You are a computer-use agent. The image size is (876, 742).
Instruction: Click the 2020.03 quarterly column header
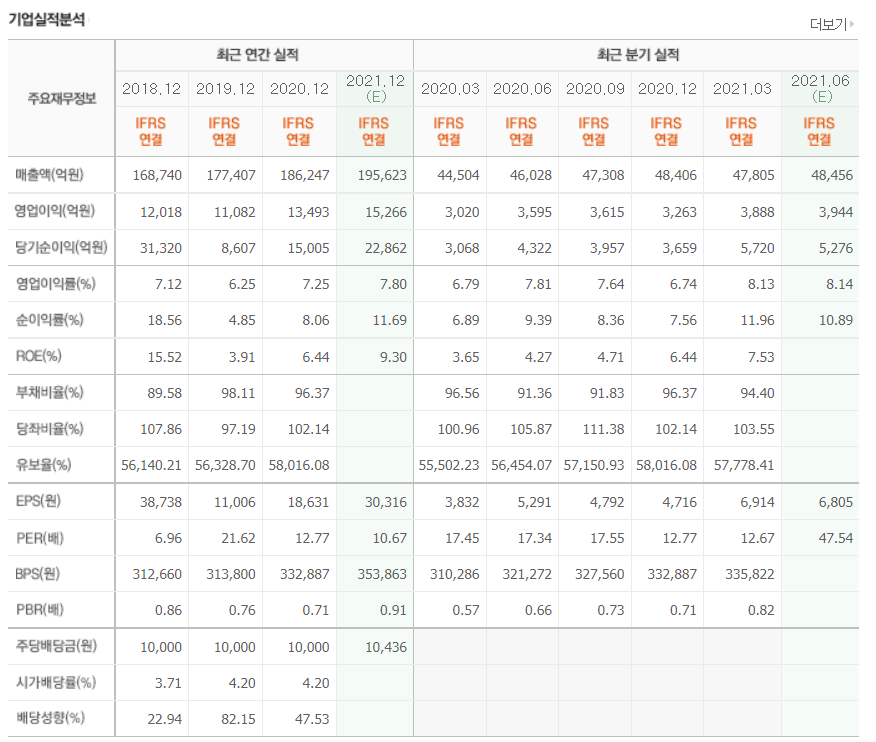450,89
